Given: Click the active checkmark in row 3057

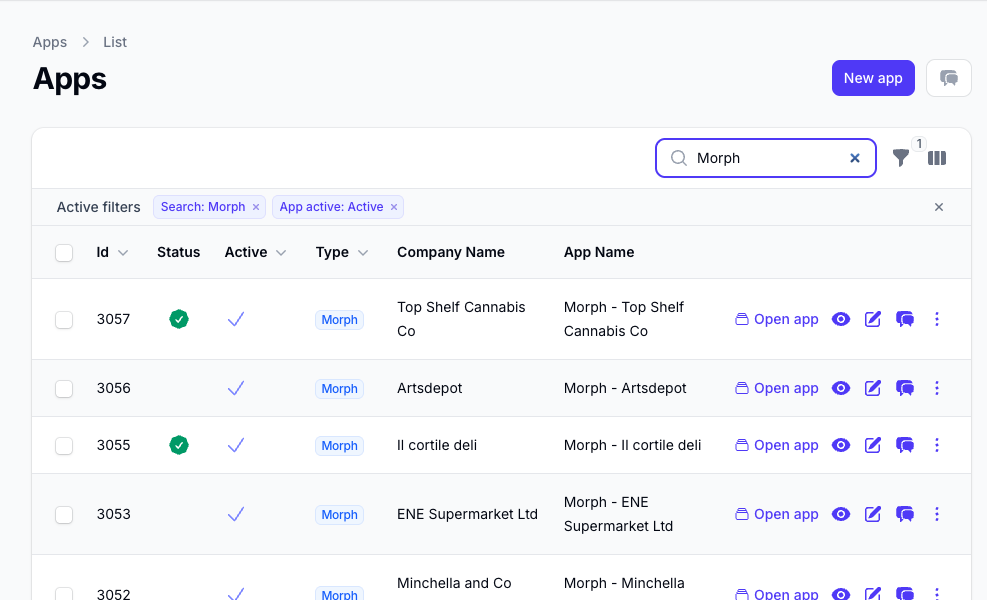Looking at the screenshot, I should click(236, 319).
